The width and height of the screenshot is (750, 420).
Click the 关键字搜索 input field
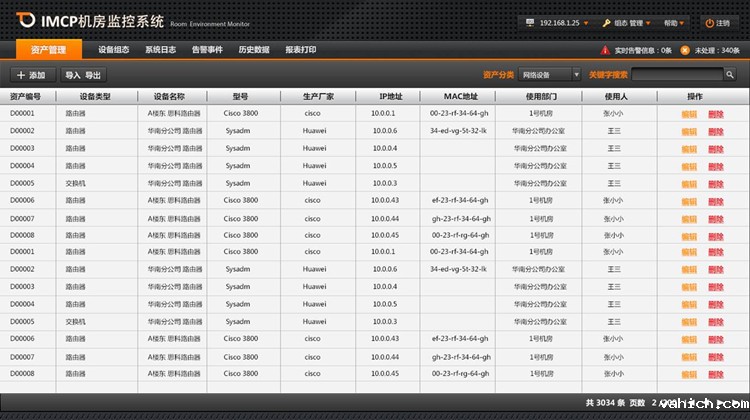pyautogui.click(x=677, y=75)
